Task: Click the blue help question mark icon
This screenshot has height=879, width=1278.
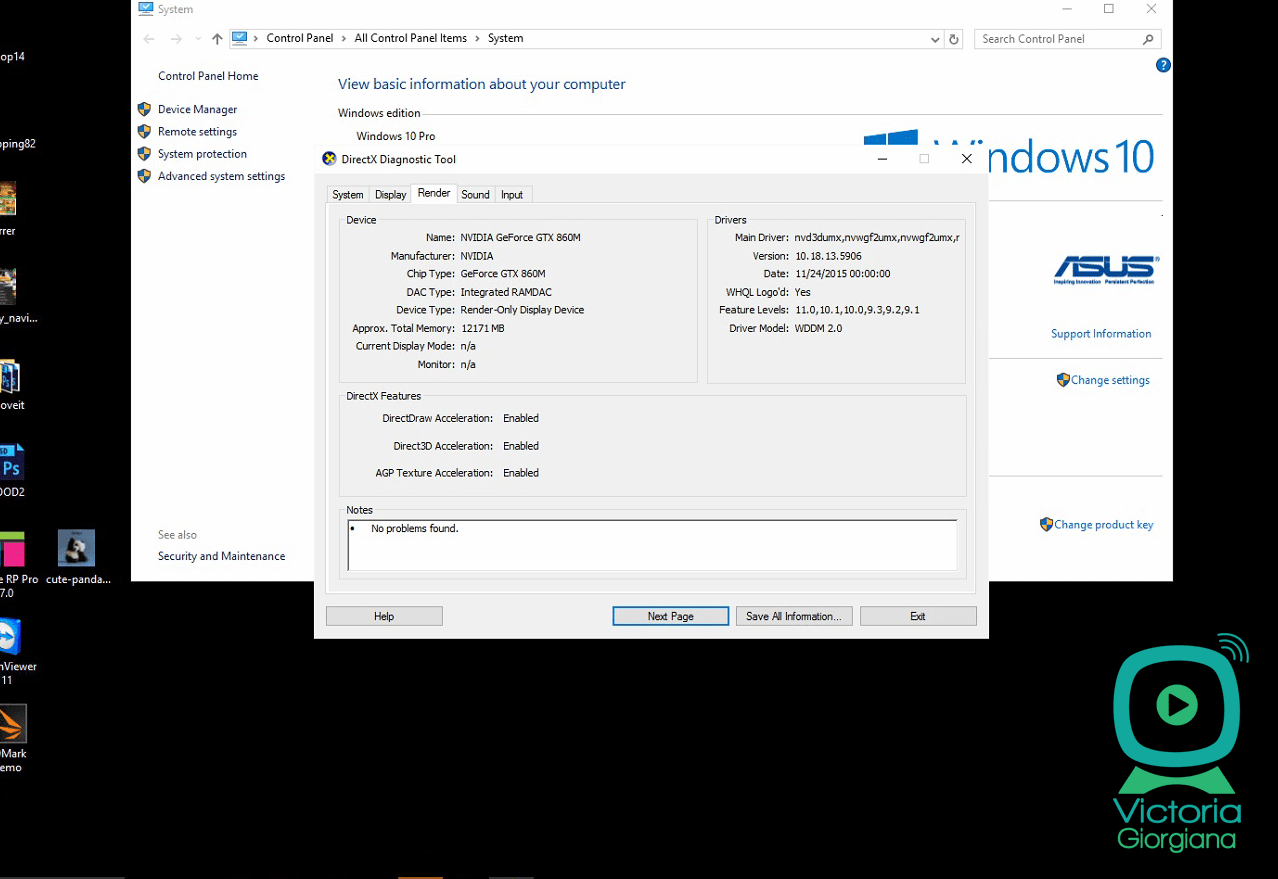Action: pyautogui.click(x=1163, y=65)
